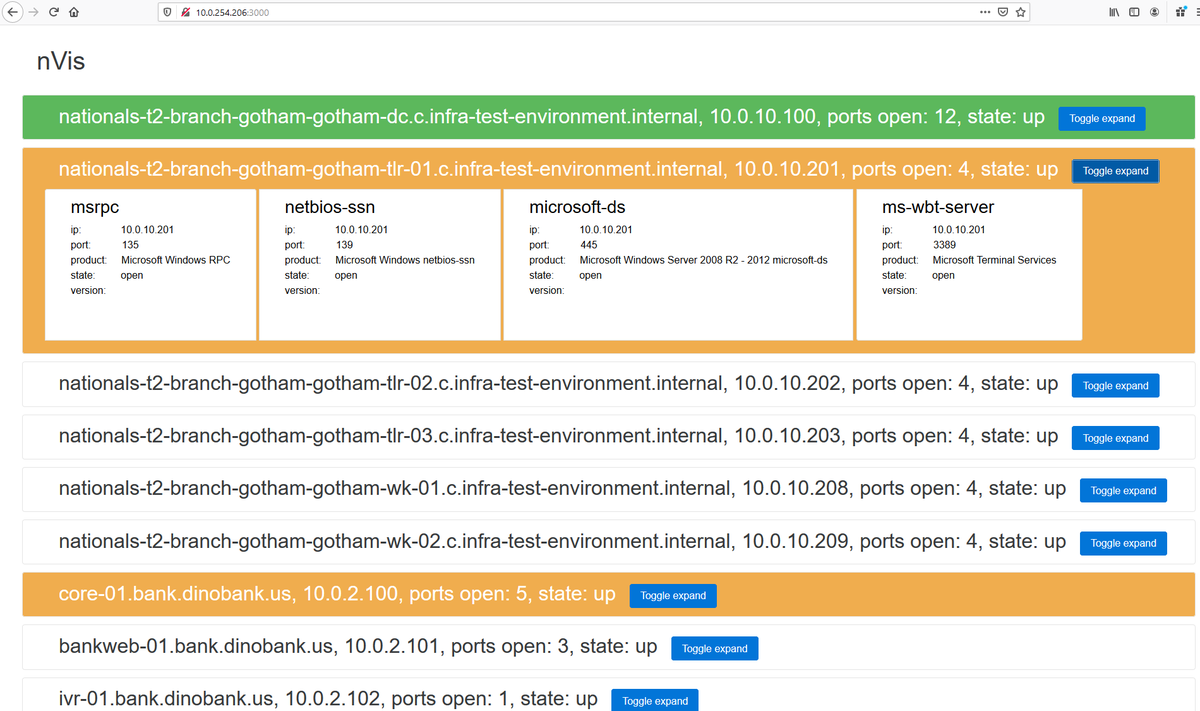Click the bankweb-01.bank.dinobank.us host text
Screen dimensions: 1200x711
tap(197, 647)
